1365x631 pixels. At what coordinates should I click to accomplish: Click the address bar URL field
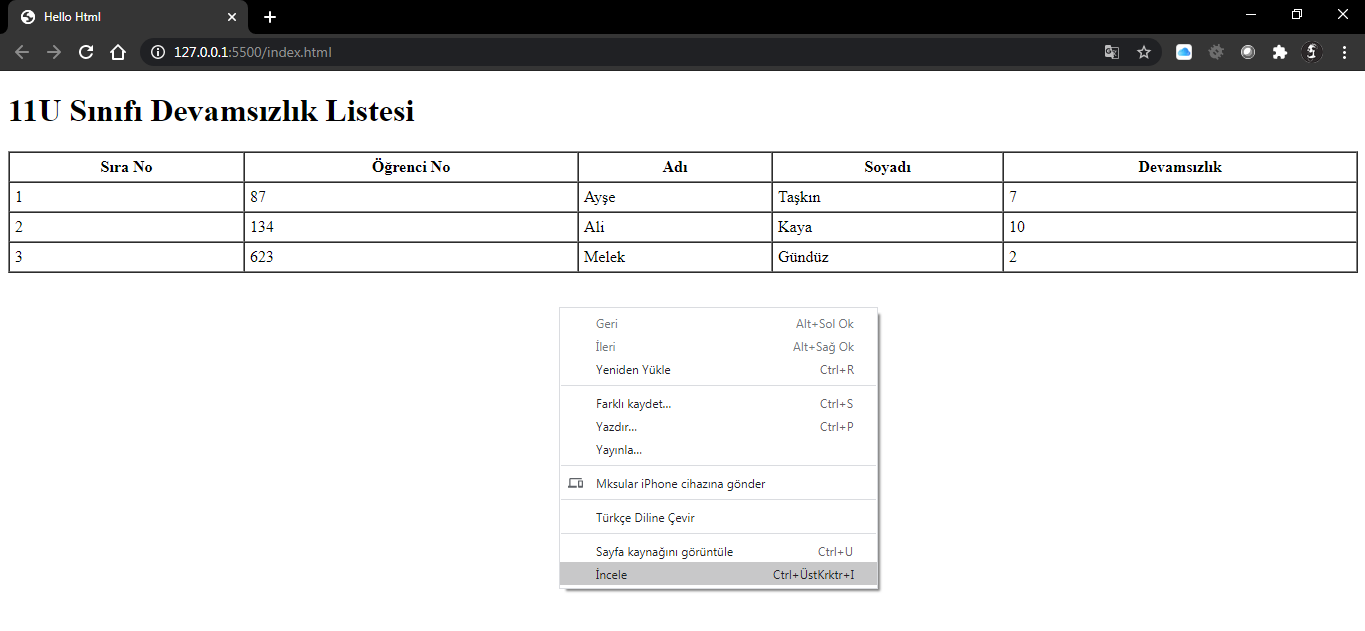(x=600, y=52)
